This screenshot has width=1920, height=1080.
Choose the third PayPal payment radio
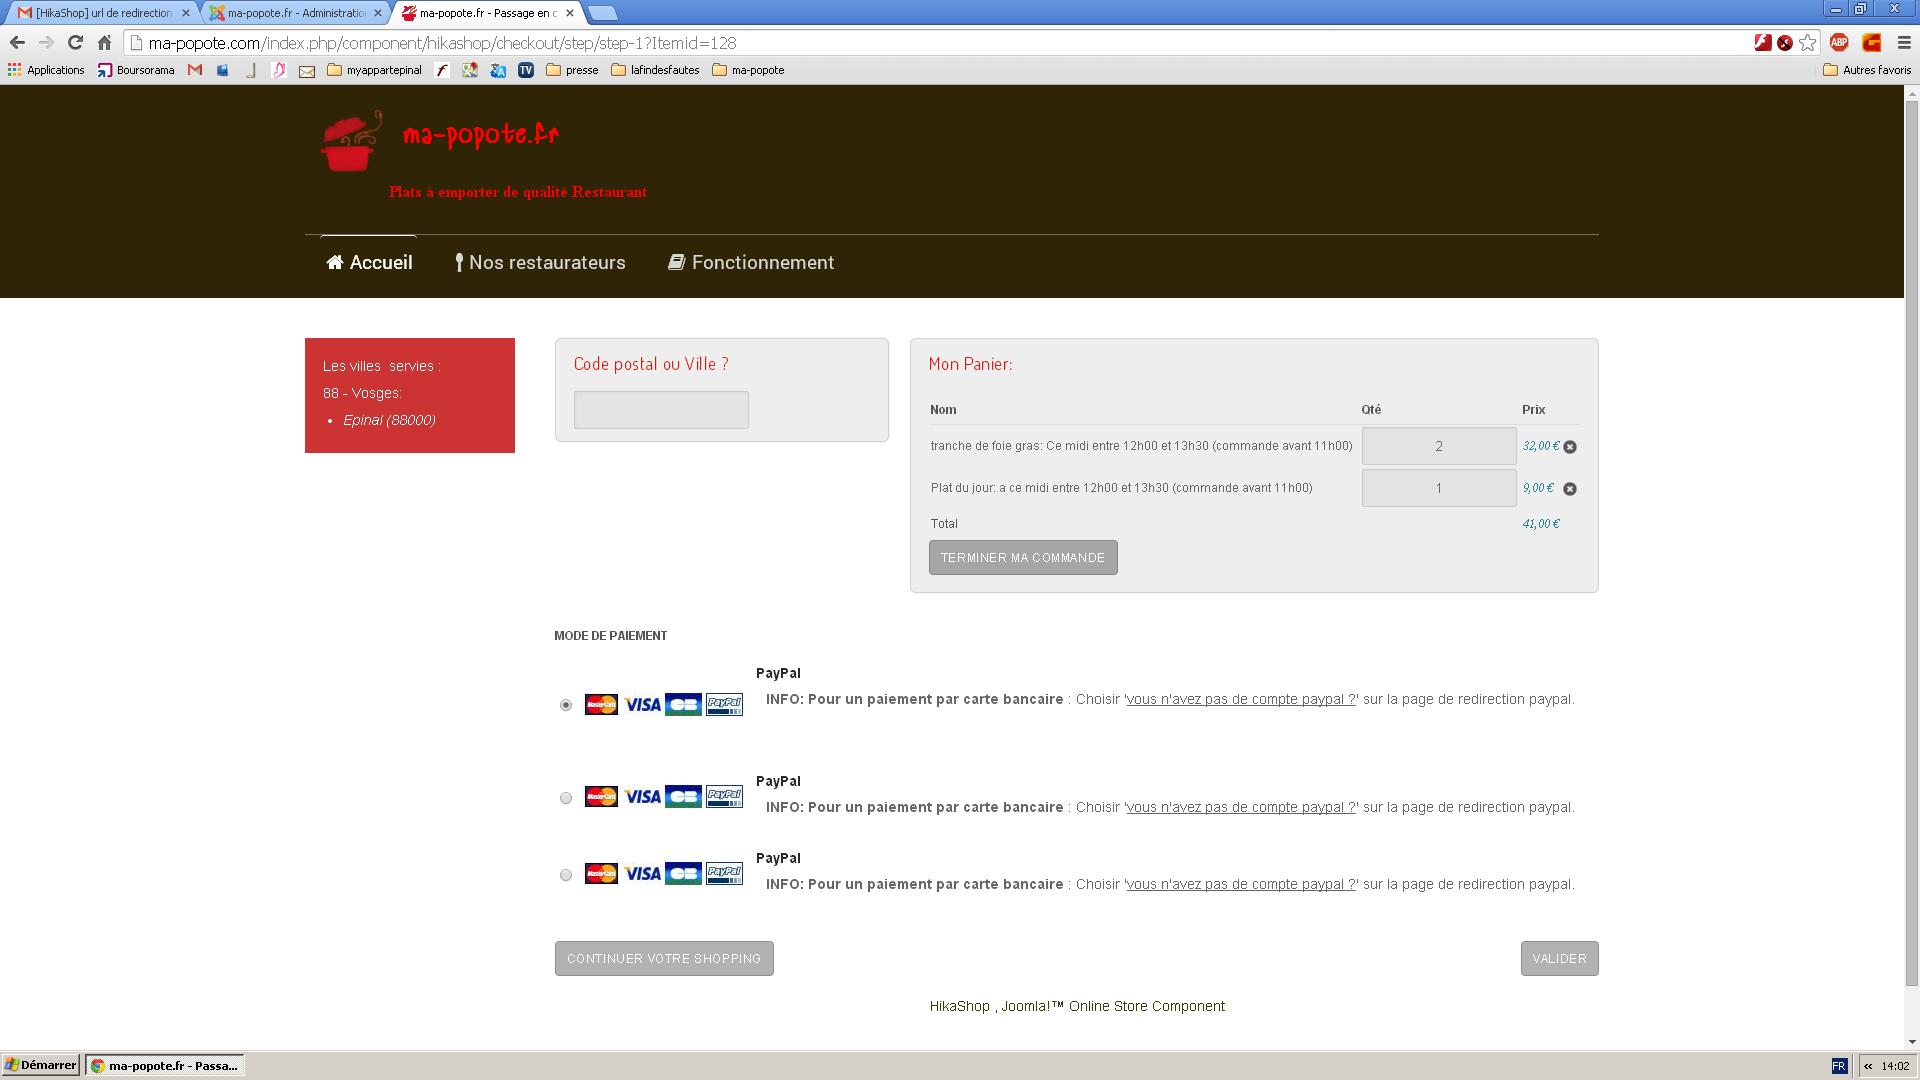(566, 875)
